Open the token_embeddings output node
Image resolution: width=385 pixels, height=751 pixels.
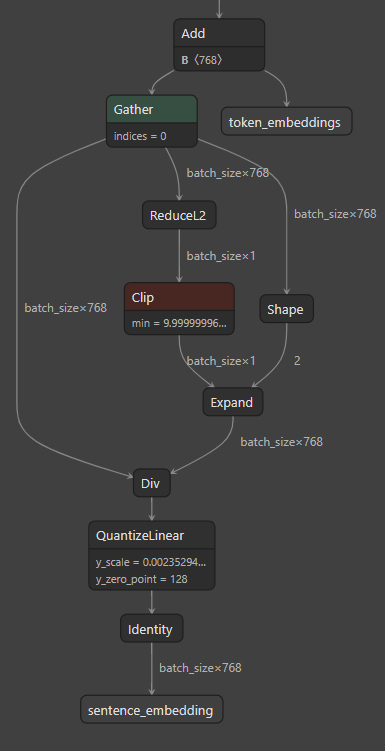(286, 122)
